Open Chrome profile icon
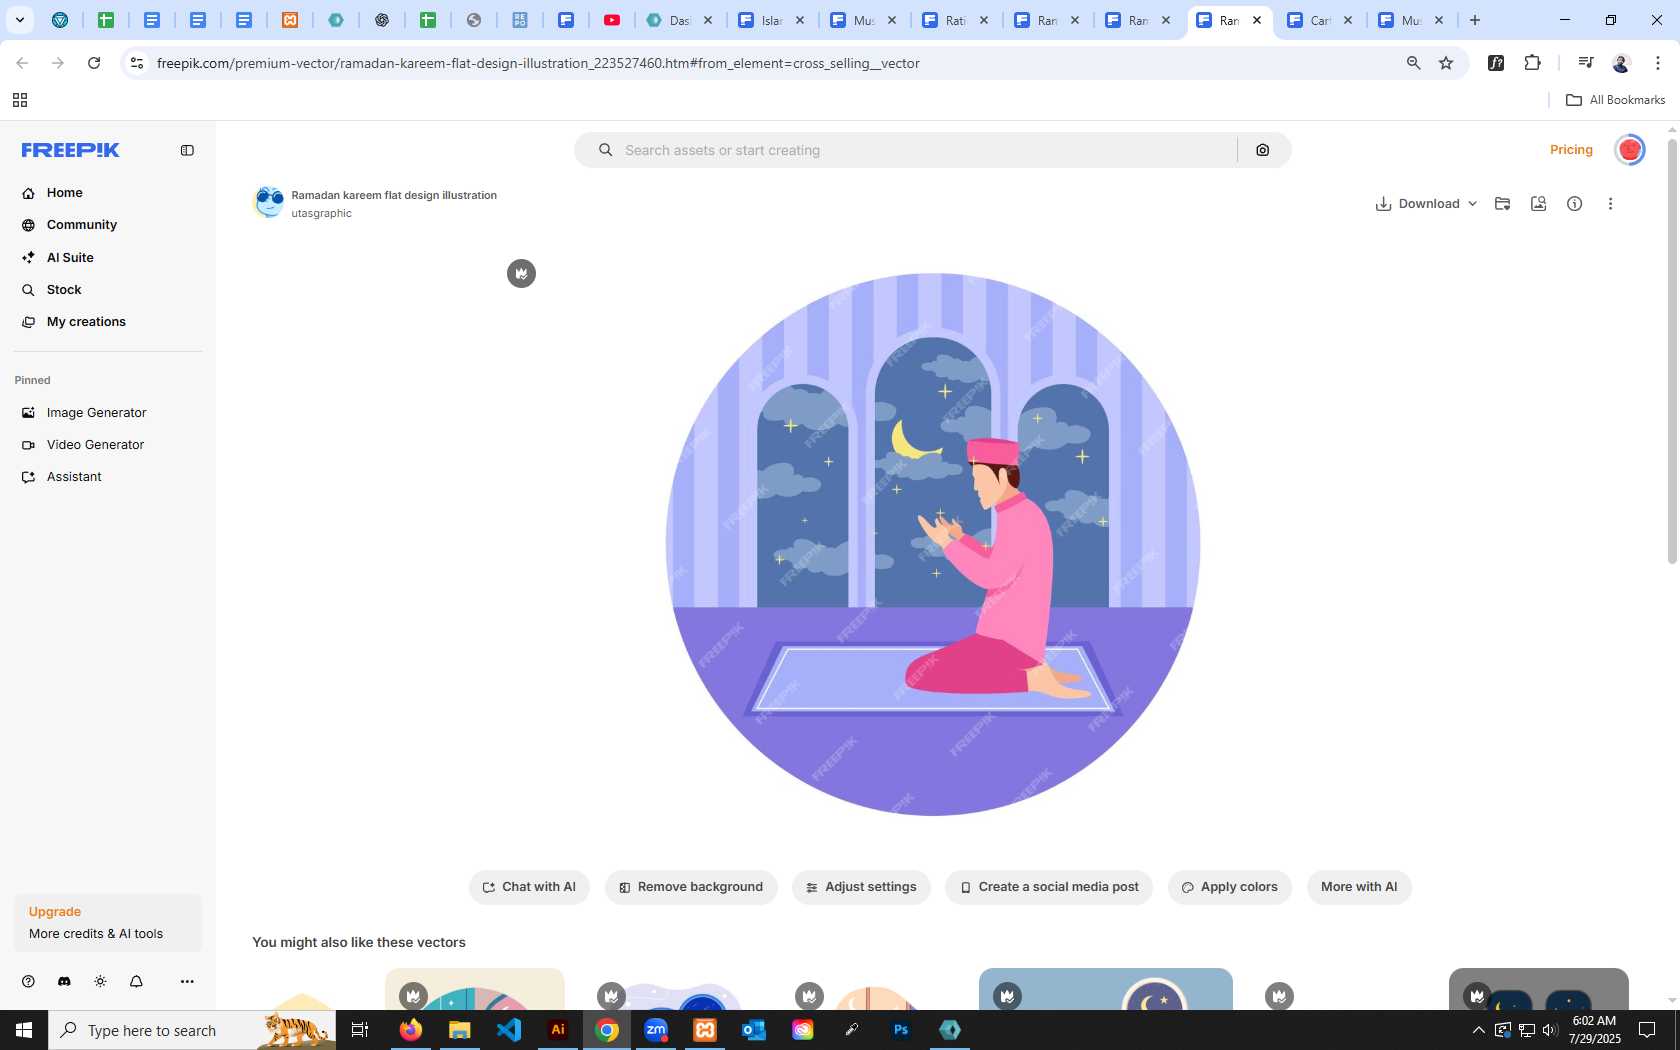The width and height of the screenshot is (1680, 1050). point(1621,63)
